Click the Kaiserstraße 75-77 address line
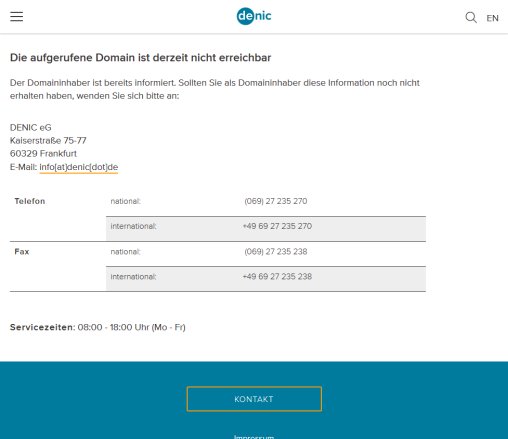The image size is (508, 439). point(48,141)
